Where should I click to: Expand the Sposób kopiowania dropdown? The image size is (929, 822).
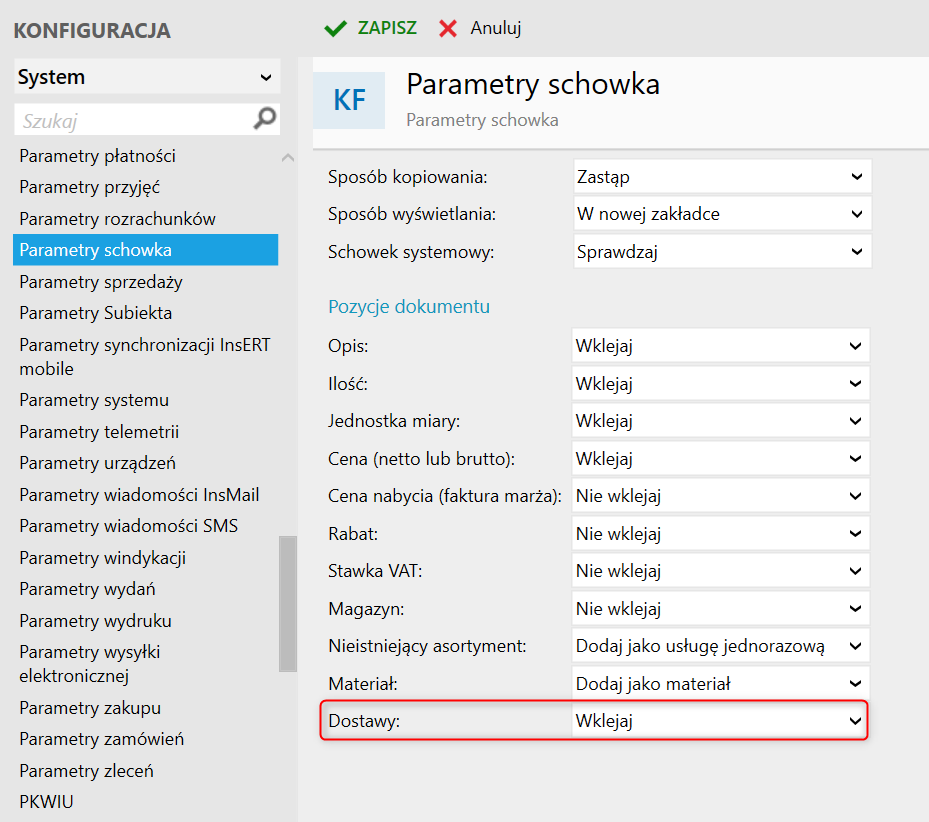pyautogui.click(x=722, y=177)
